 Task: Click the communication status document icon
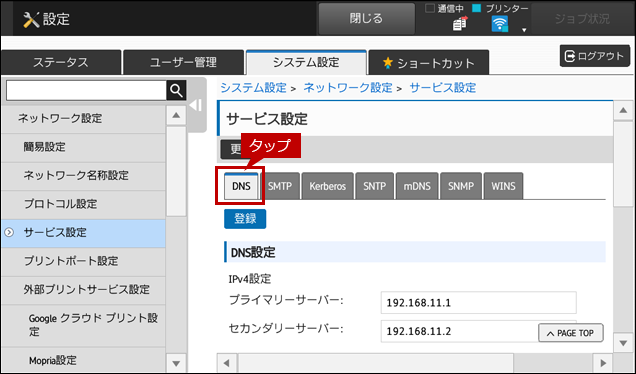(x=460, y=24)
